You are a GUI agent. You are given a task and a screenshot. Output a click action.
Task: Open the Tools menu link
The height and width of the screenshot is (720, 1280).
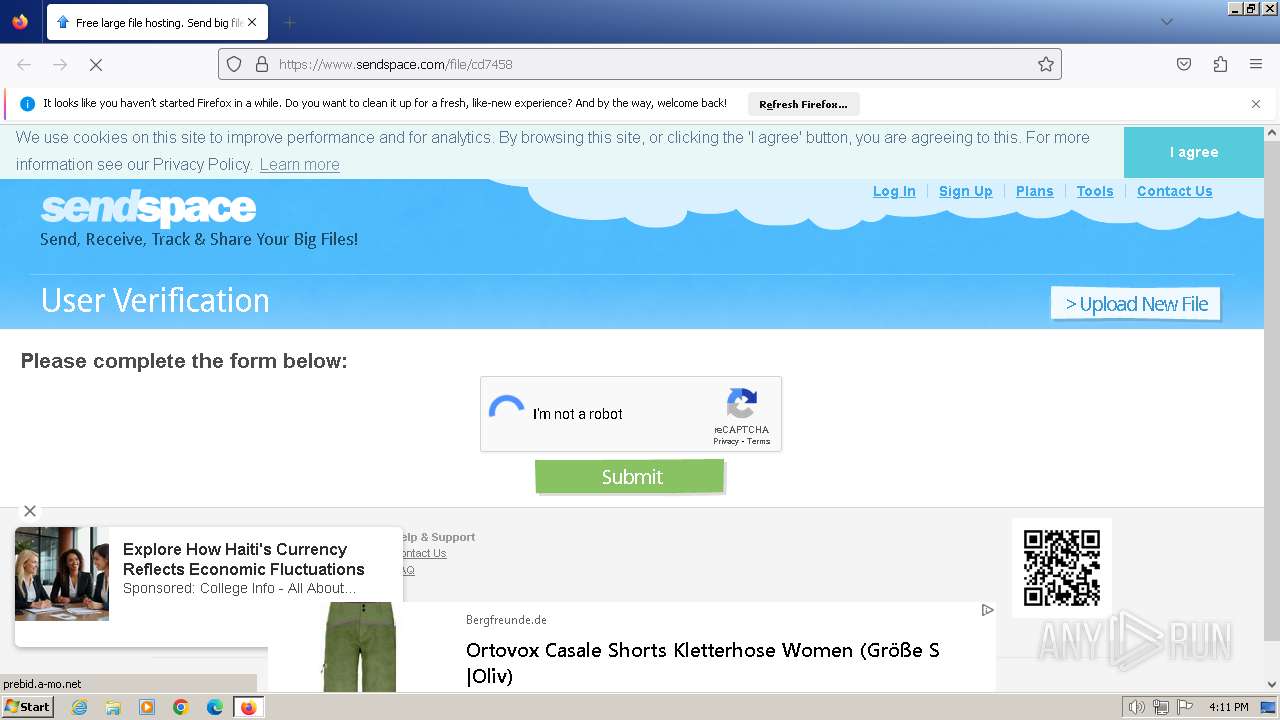(1095, 191)
